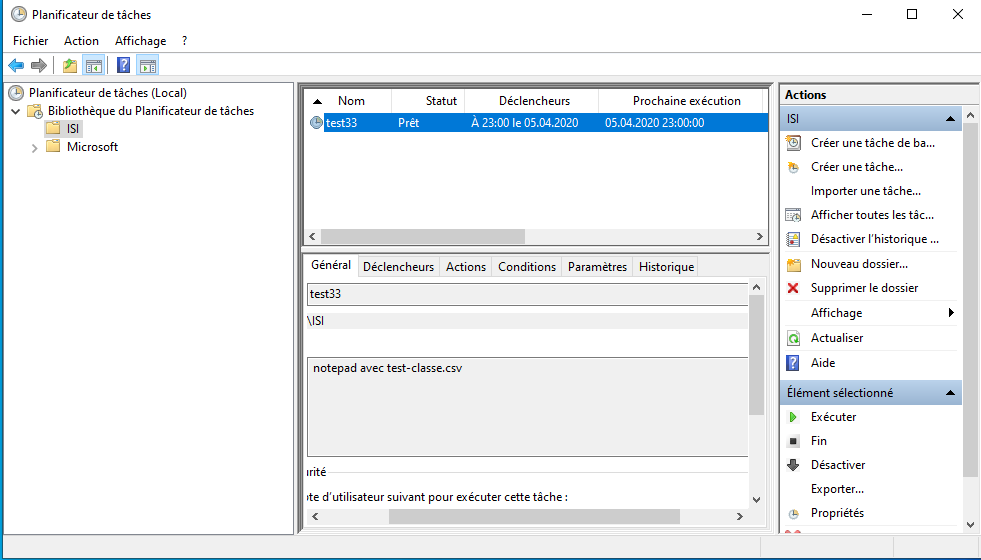
Task: Sort tasks by Statut column header
Action: point(440,101)
